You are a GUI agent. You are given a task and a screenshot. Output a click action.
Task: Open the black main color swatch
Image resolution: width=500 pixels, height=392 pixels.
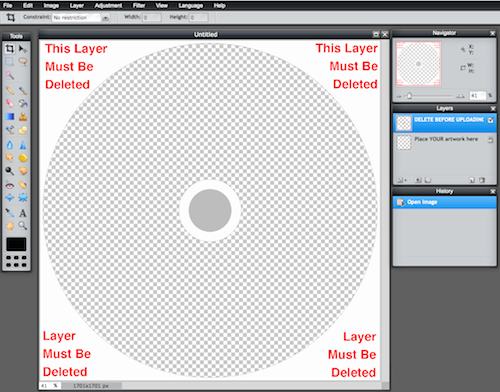[x=16, y=244]
